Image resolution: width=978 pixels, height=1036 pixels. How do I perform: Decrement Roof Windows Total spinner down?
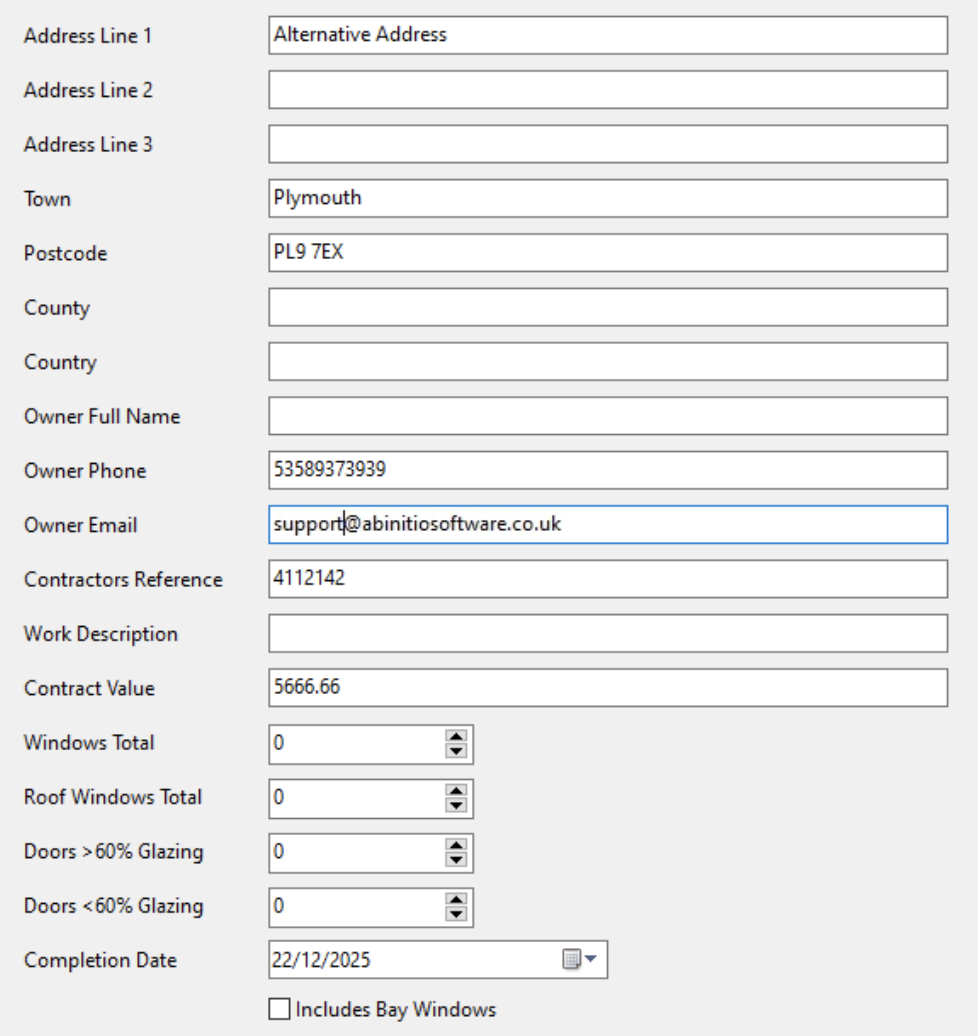(x=457, y=804)
